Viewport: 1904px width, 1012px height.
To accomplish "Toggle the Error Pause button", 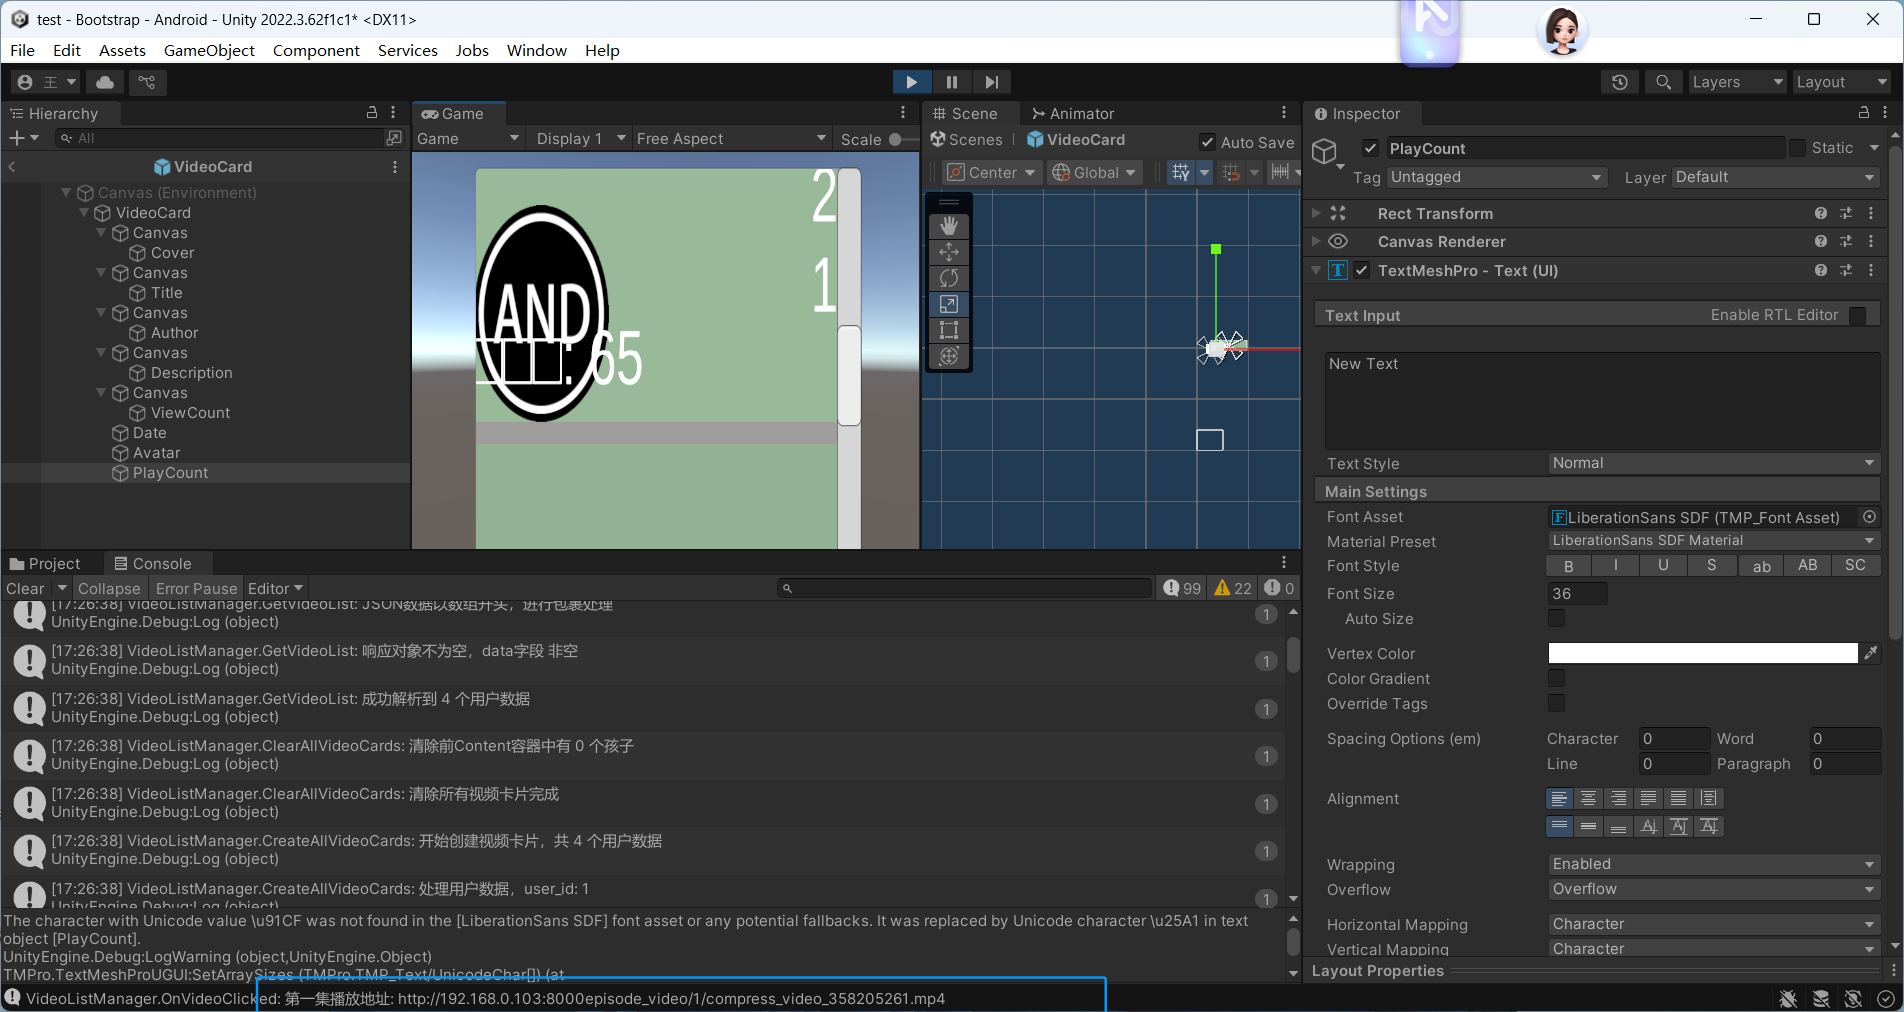I will [196, 589].
